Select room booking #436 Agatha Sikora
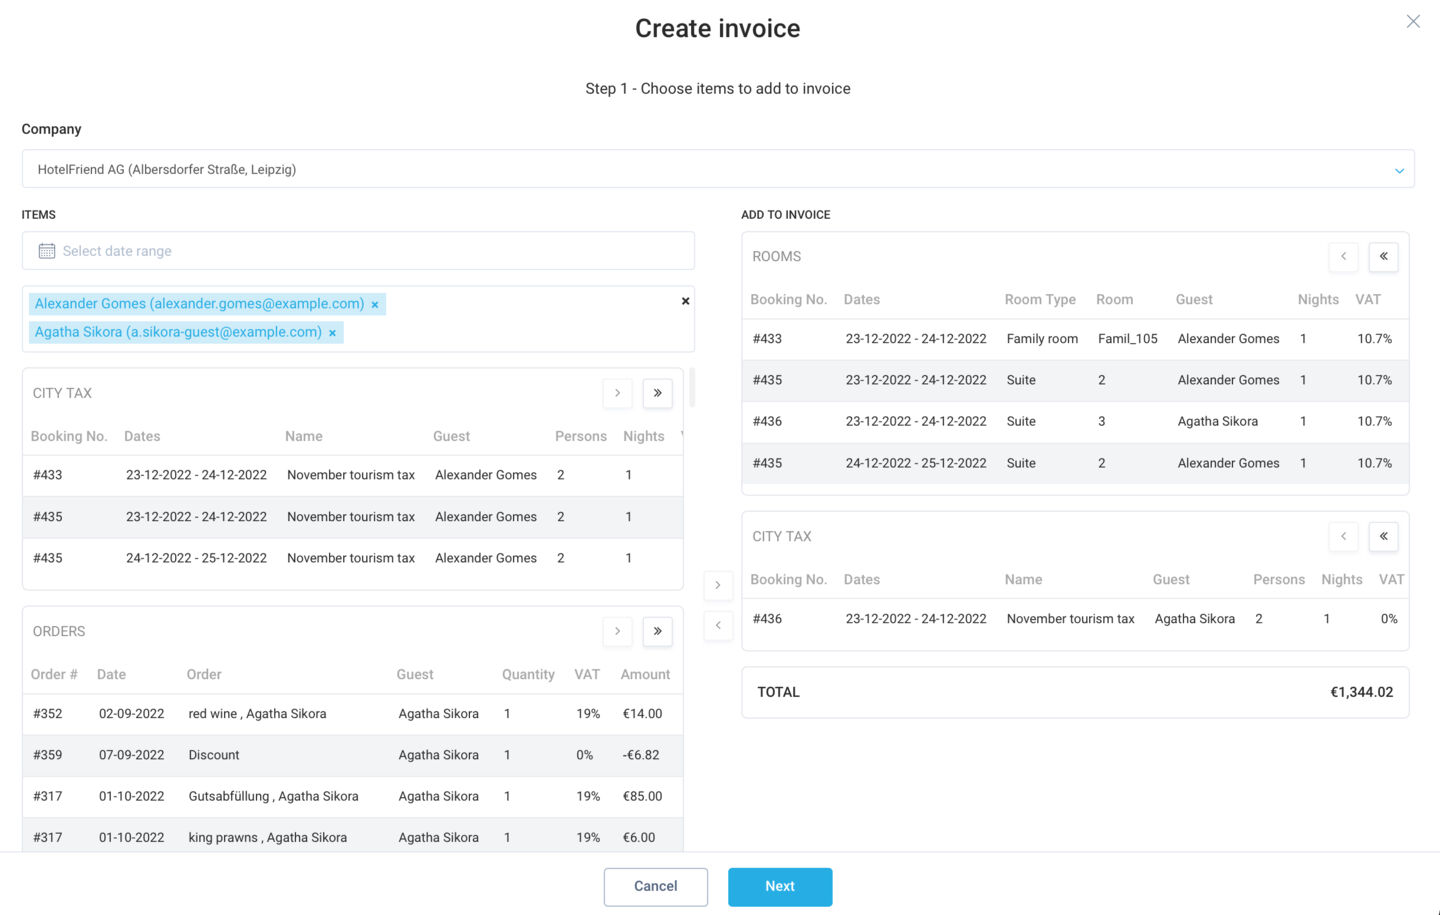 point(1075,421)
